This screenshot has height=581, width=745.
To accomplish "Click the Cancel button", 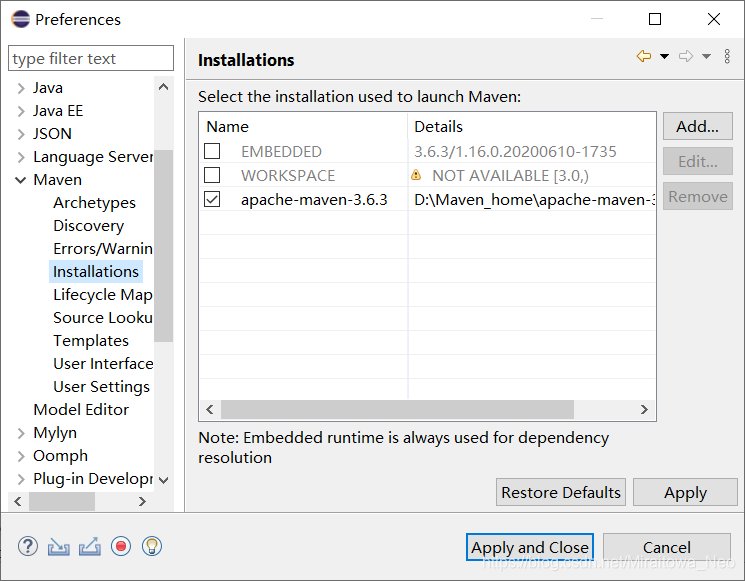I will pos(667,547).
